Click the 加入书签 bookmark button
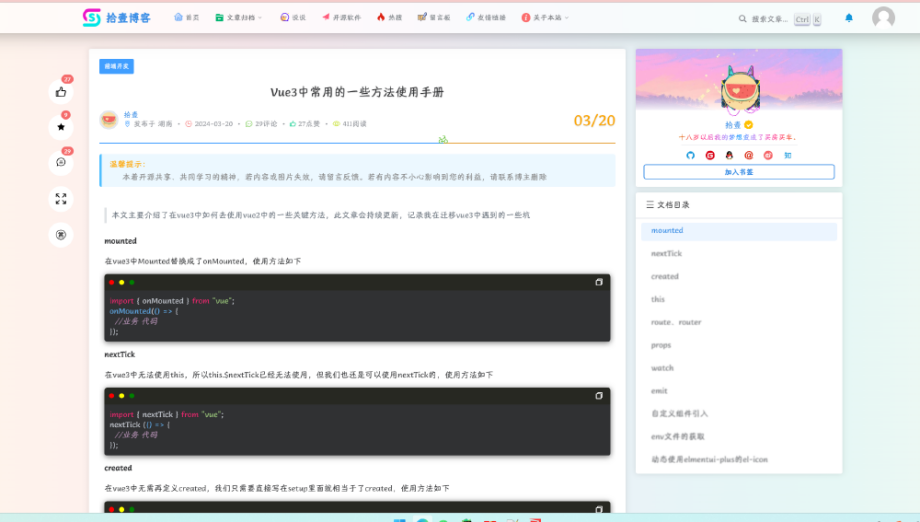 click(739, 172)
